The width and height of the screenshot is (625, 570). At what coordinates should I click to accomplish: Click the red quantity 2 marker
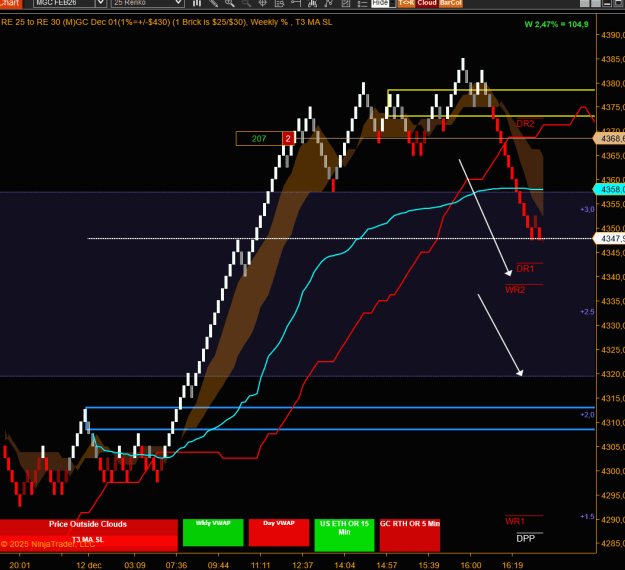coord(288,139)
